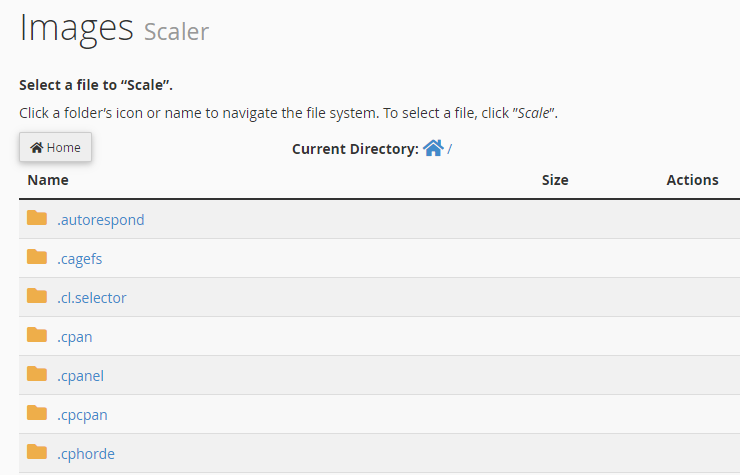Browse into the .cpcpan folder name
The height and width of the screenshot is (475, 740).
82,415
